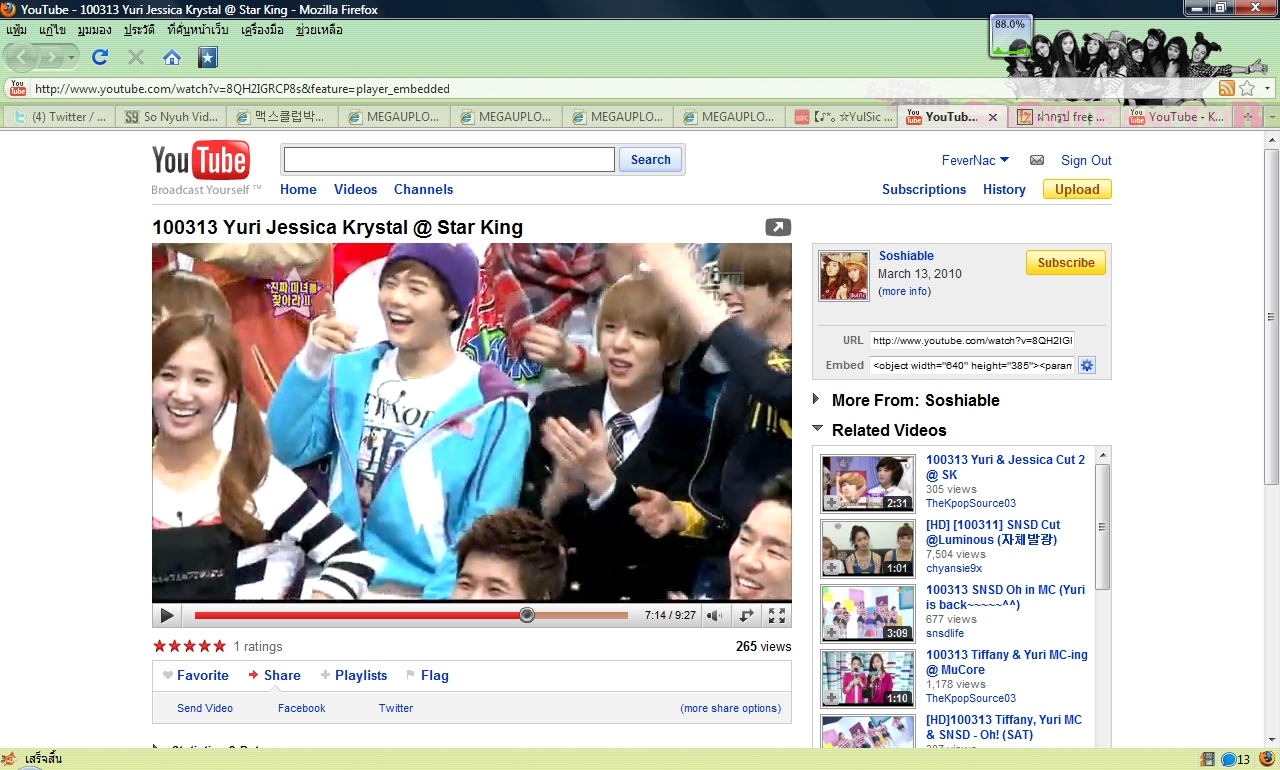1280x770 pixels.
Task: Open the address bar history dropdown
Action: tap(1268, 88)
